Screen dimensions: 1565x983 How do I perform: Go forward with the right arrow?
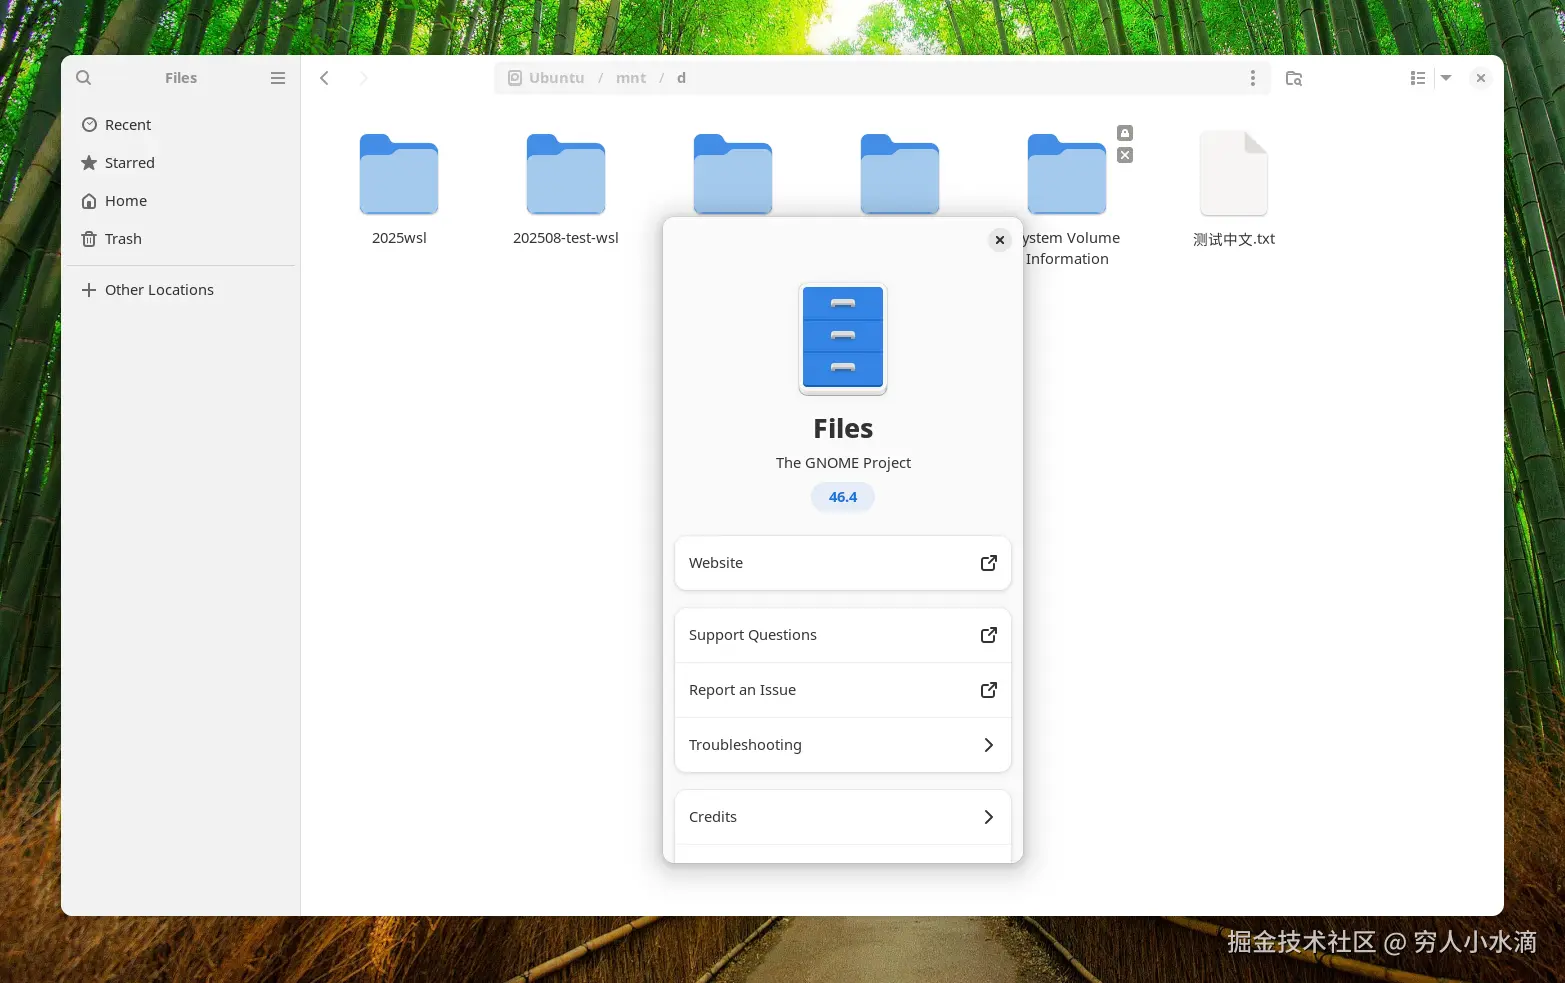[x=364, y=78]
